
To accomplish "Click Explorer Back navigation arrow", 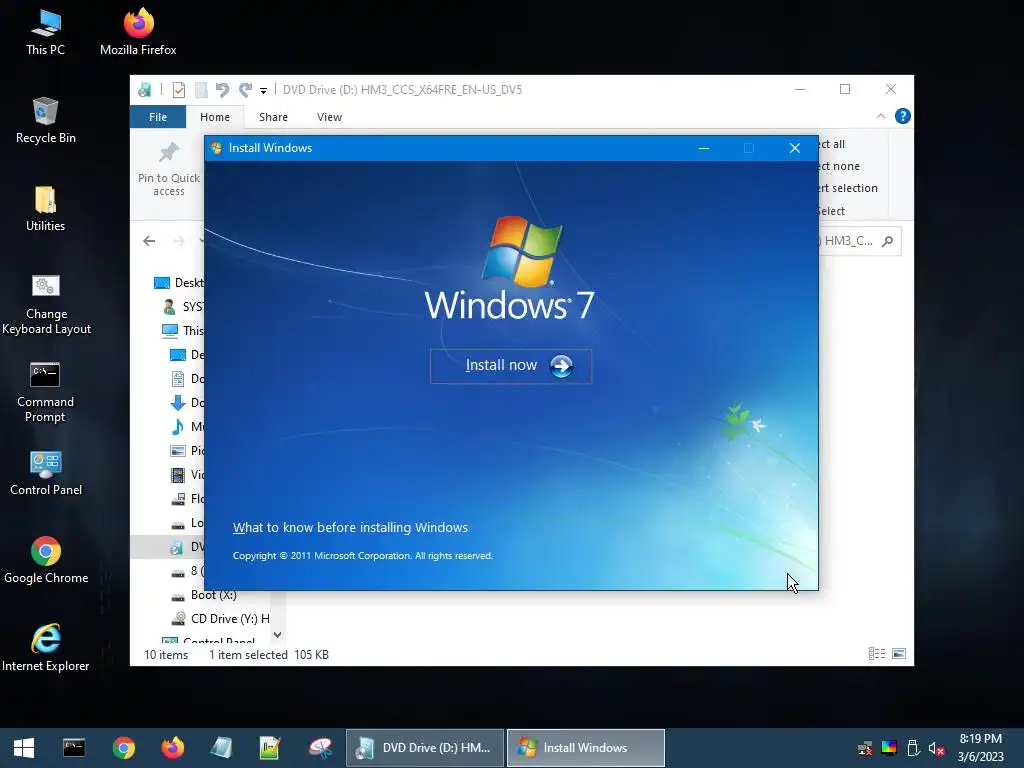I will pyautogui.click(x=149, y=241).
